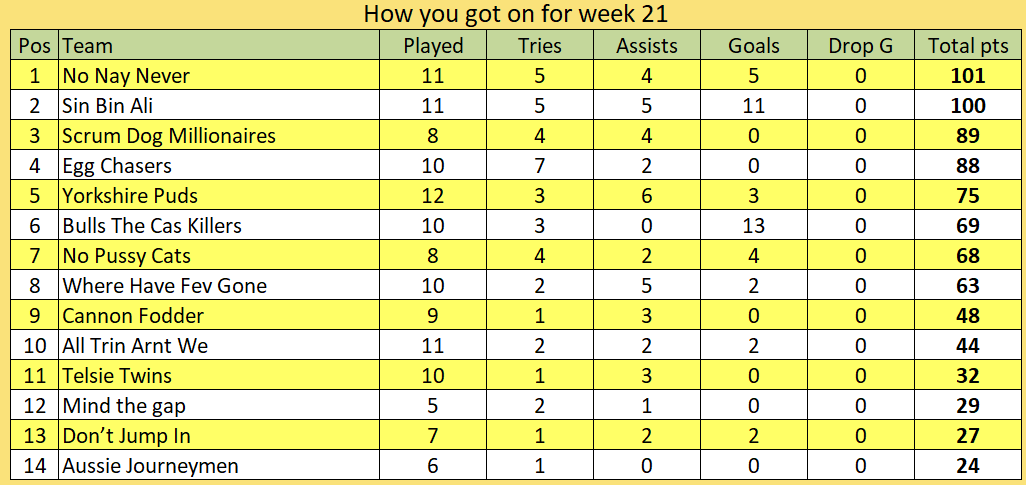The height and width of the screenshot is (485, 1026).
Task: Select the Sin Bin Ali team cell
Action: pyautogui.click(x=219, y=105)
